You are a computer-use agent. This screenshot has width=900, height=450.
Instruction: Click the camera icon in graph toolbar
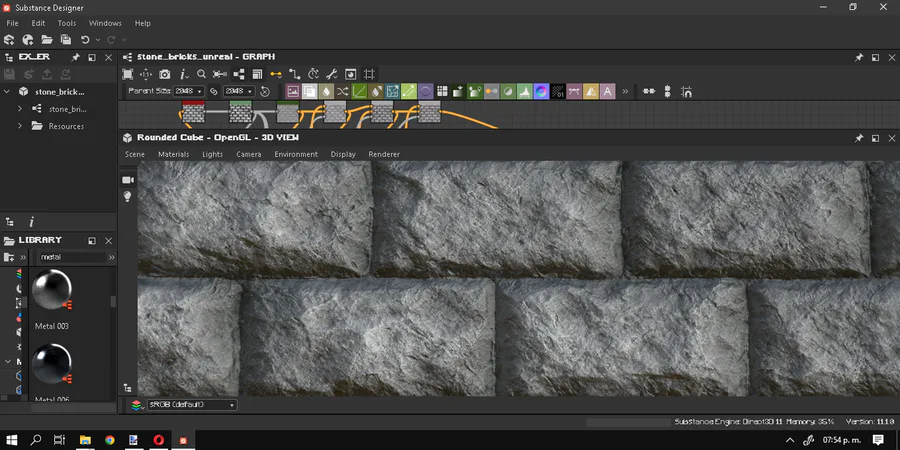(165, 74)
